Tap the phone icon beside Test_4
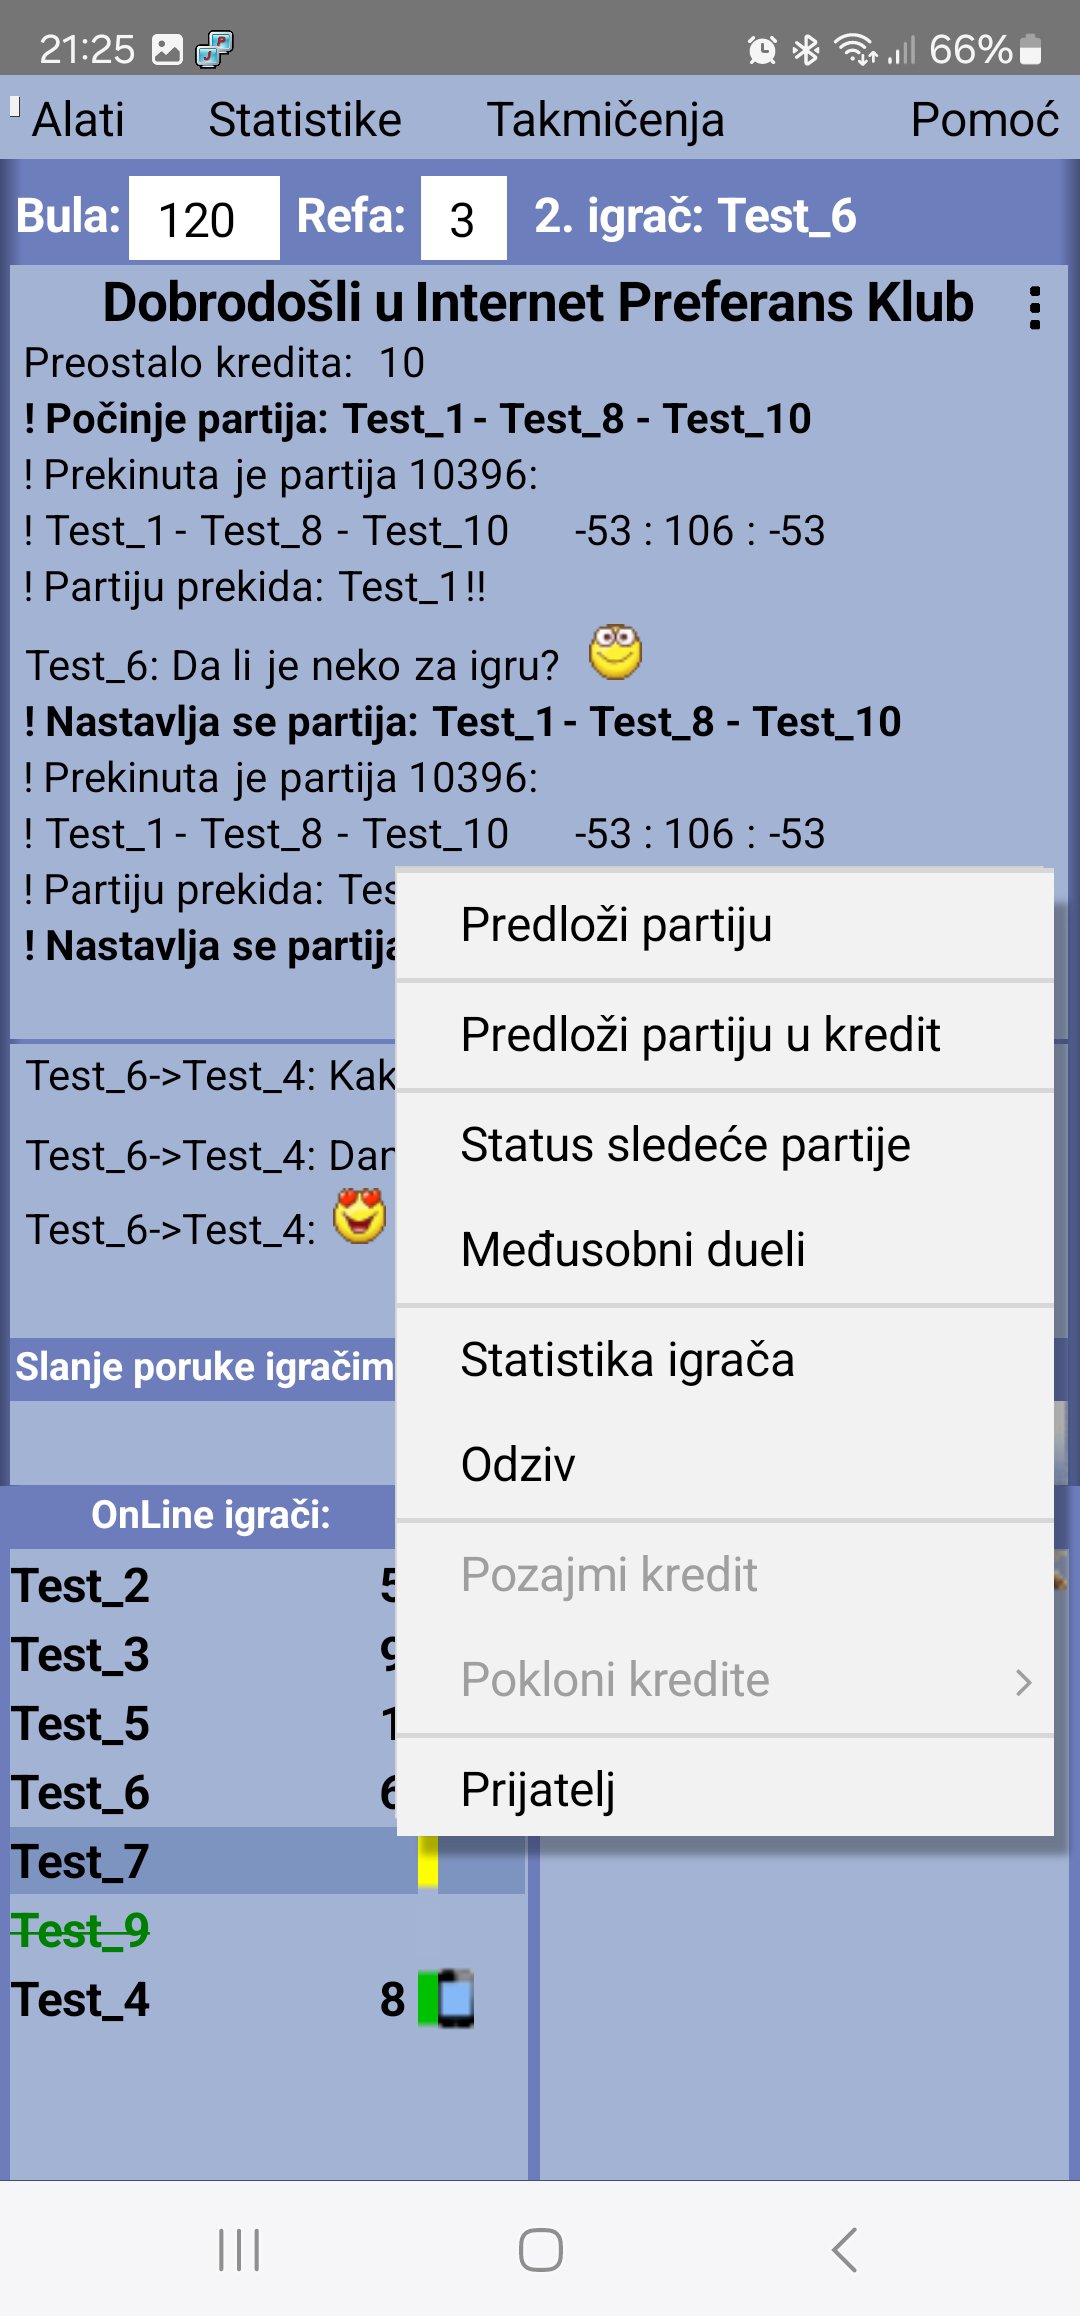The width and height of the screenshot is (1080, 2316). (455, 1999)
